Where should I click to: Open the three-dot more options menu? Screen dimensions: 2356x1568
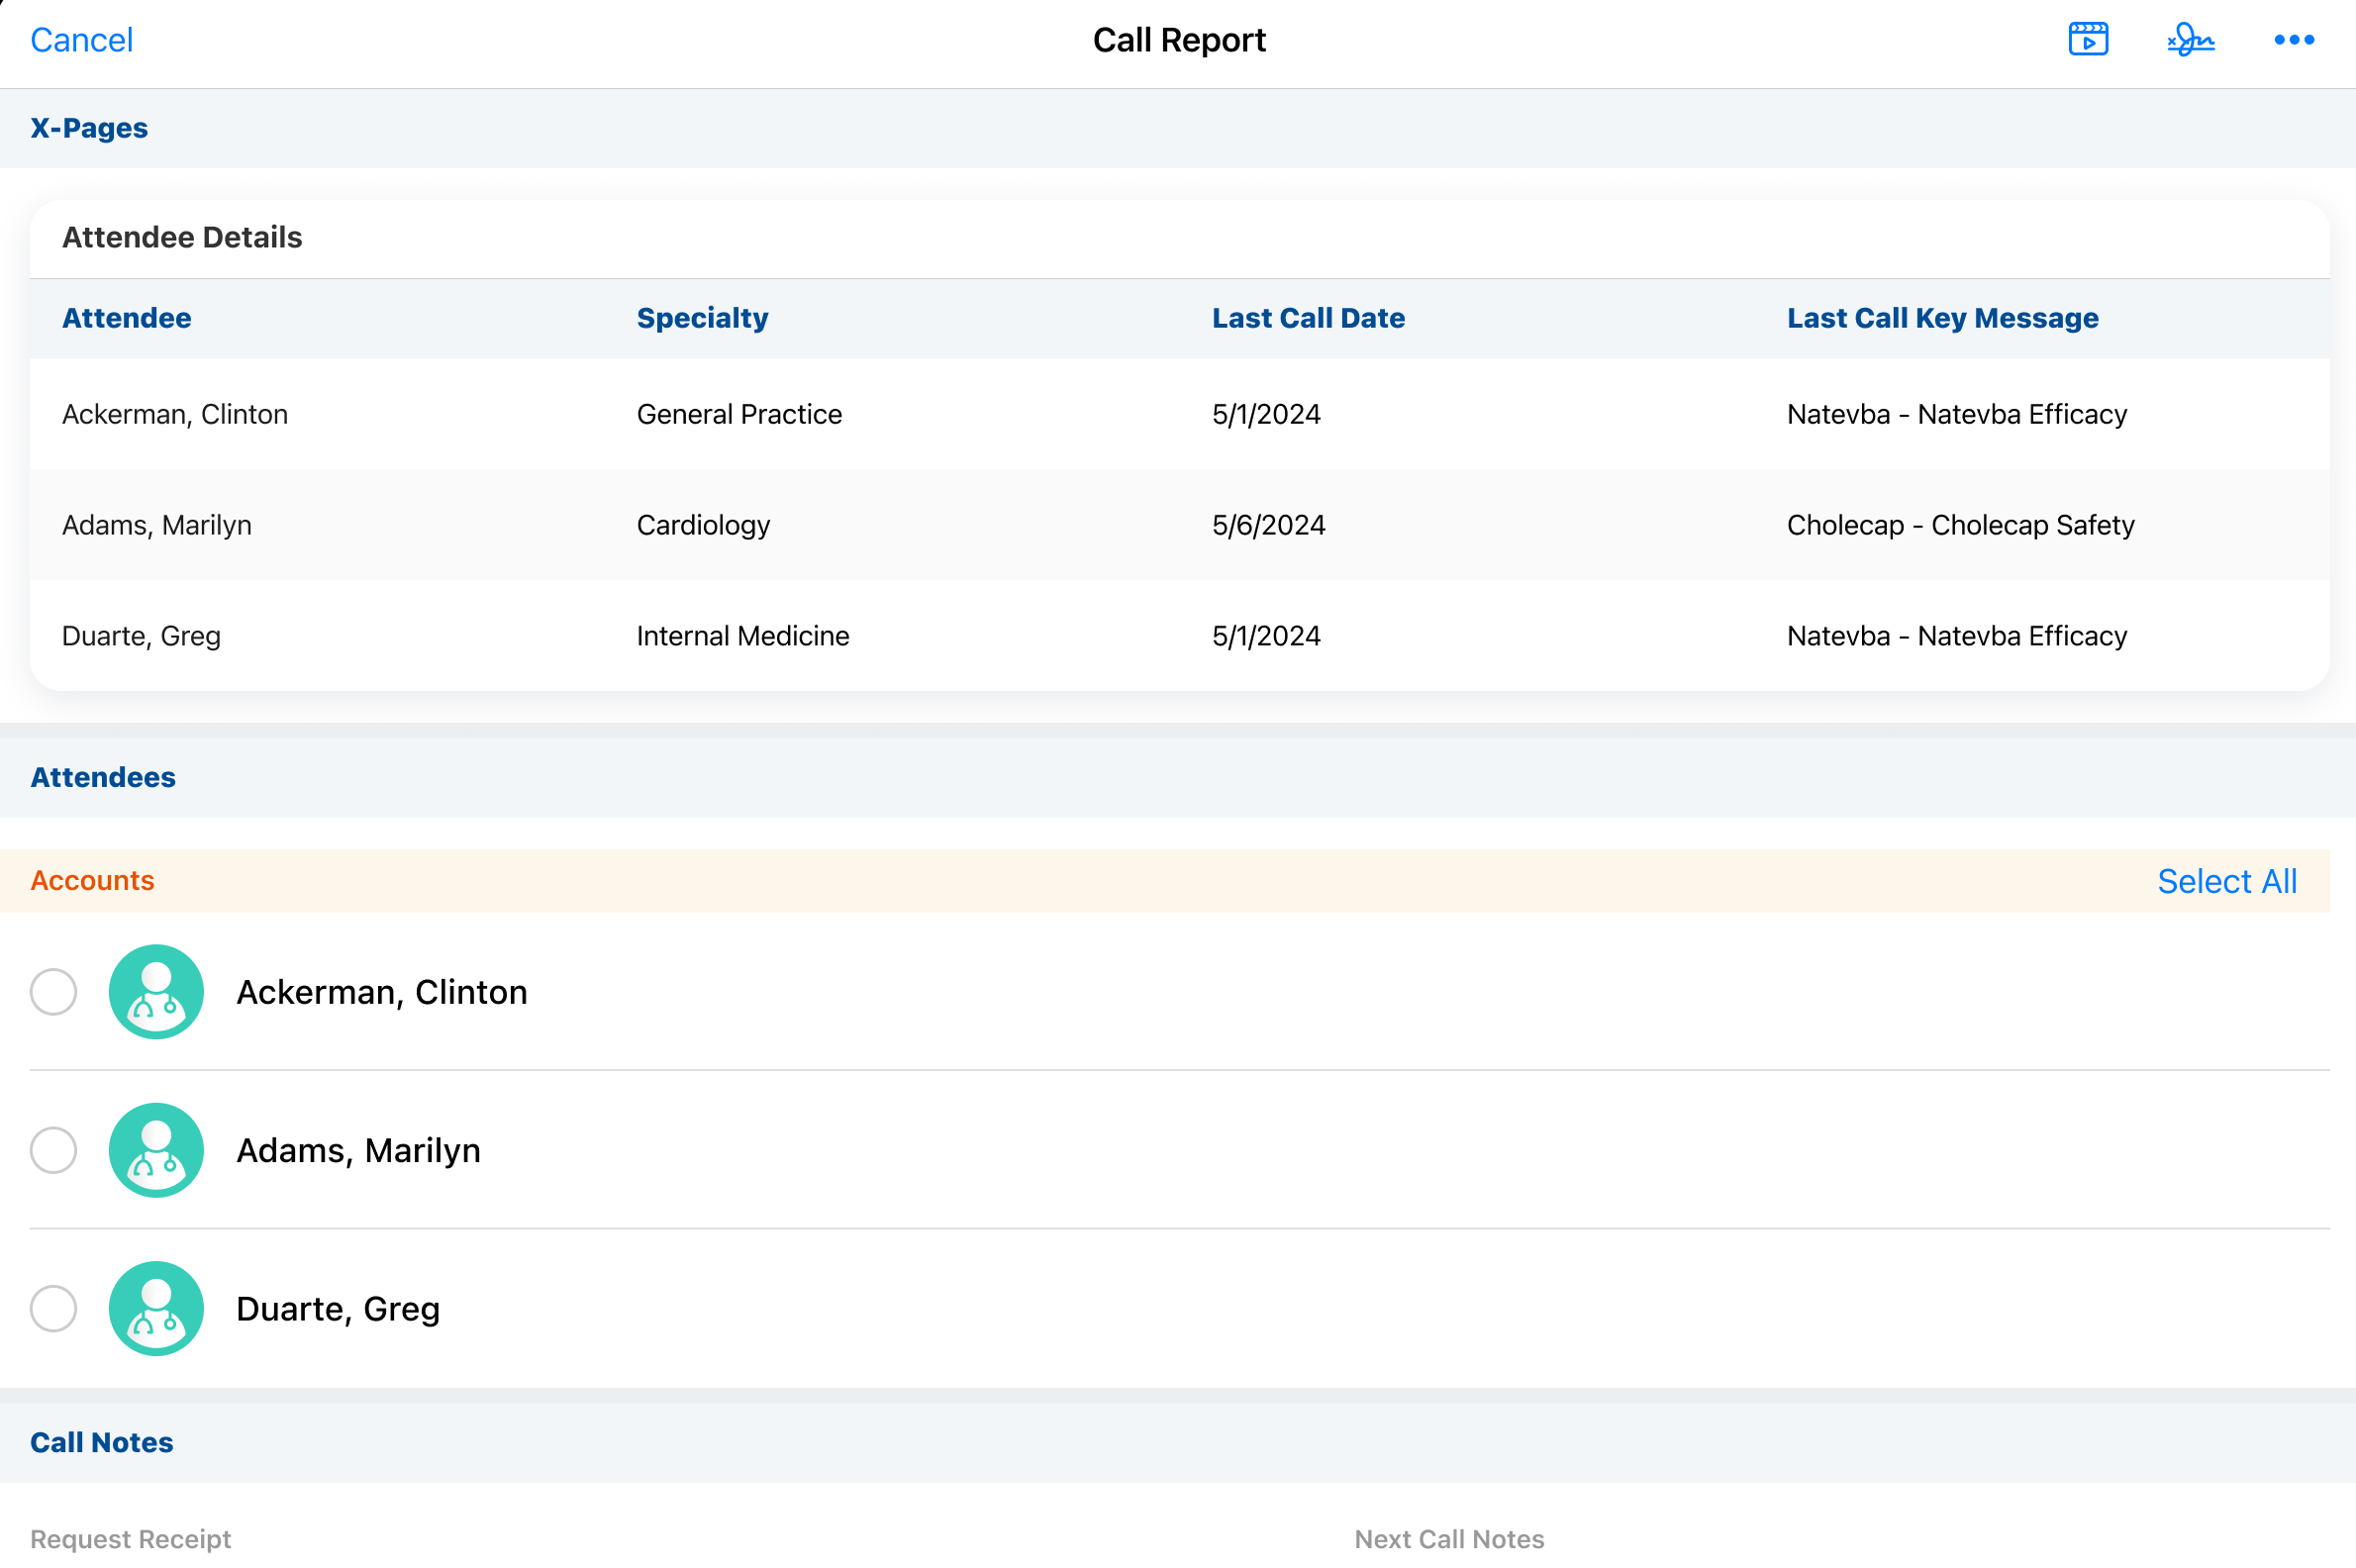2293,40
